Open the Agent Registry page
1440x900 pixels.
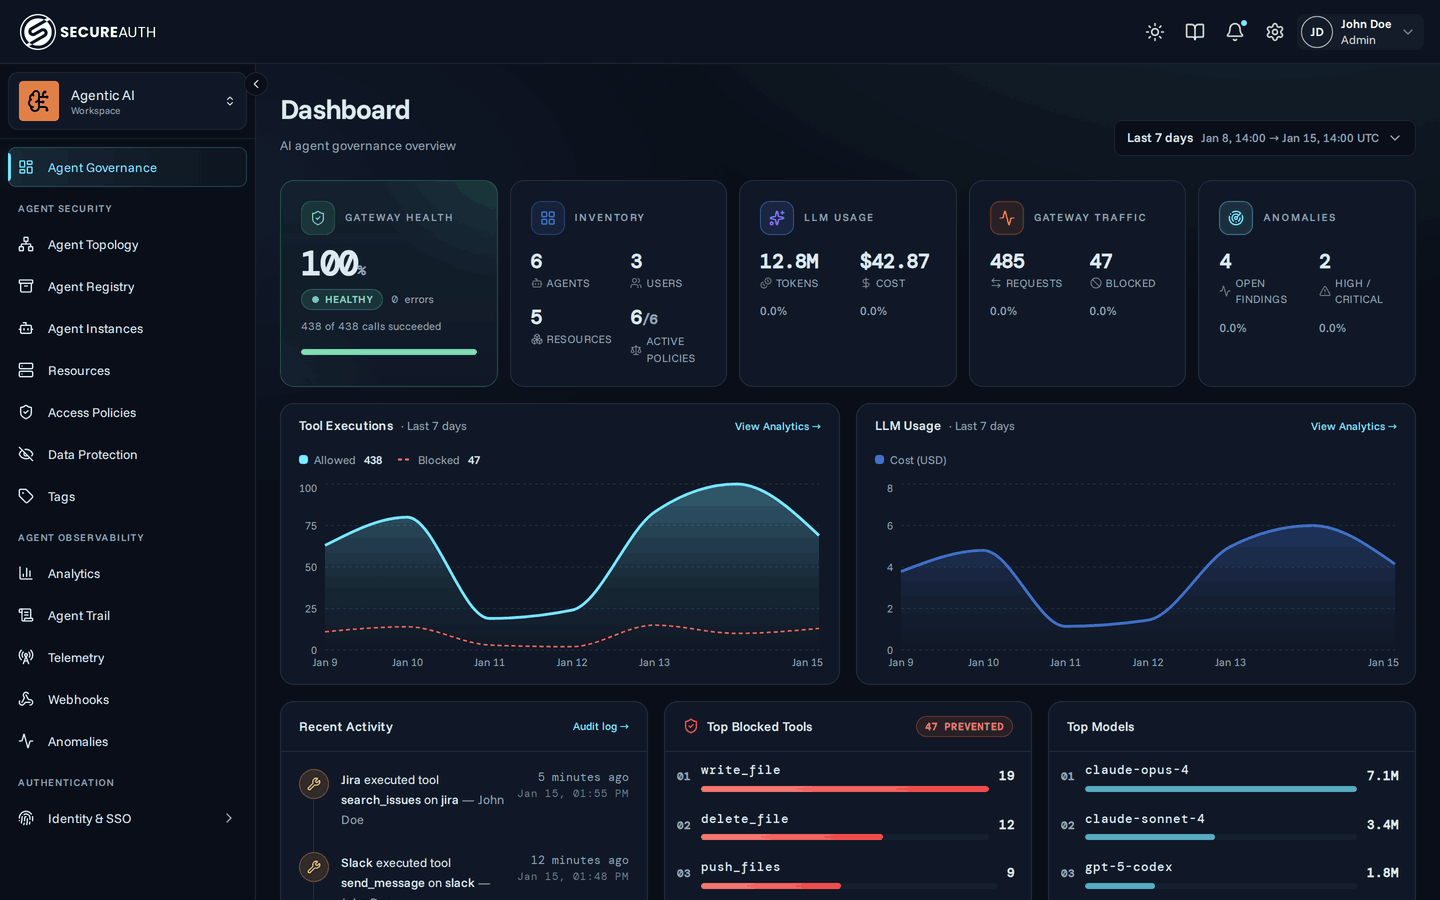(127, 286)
